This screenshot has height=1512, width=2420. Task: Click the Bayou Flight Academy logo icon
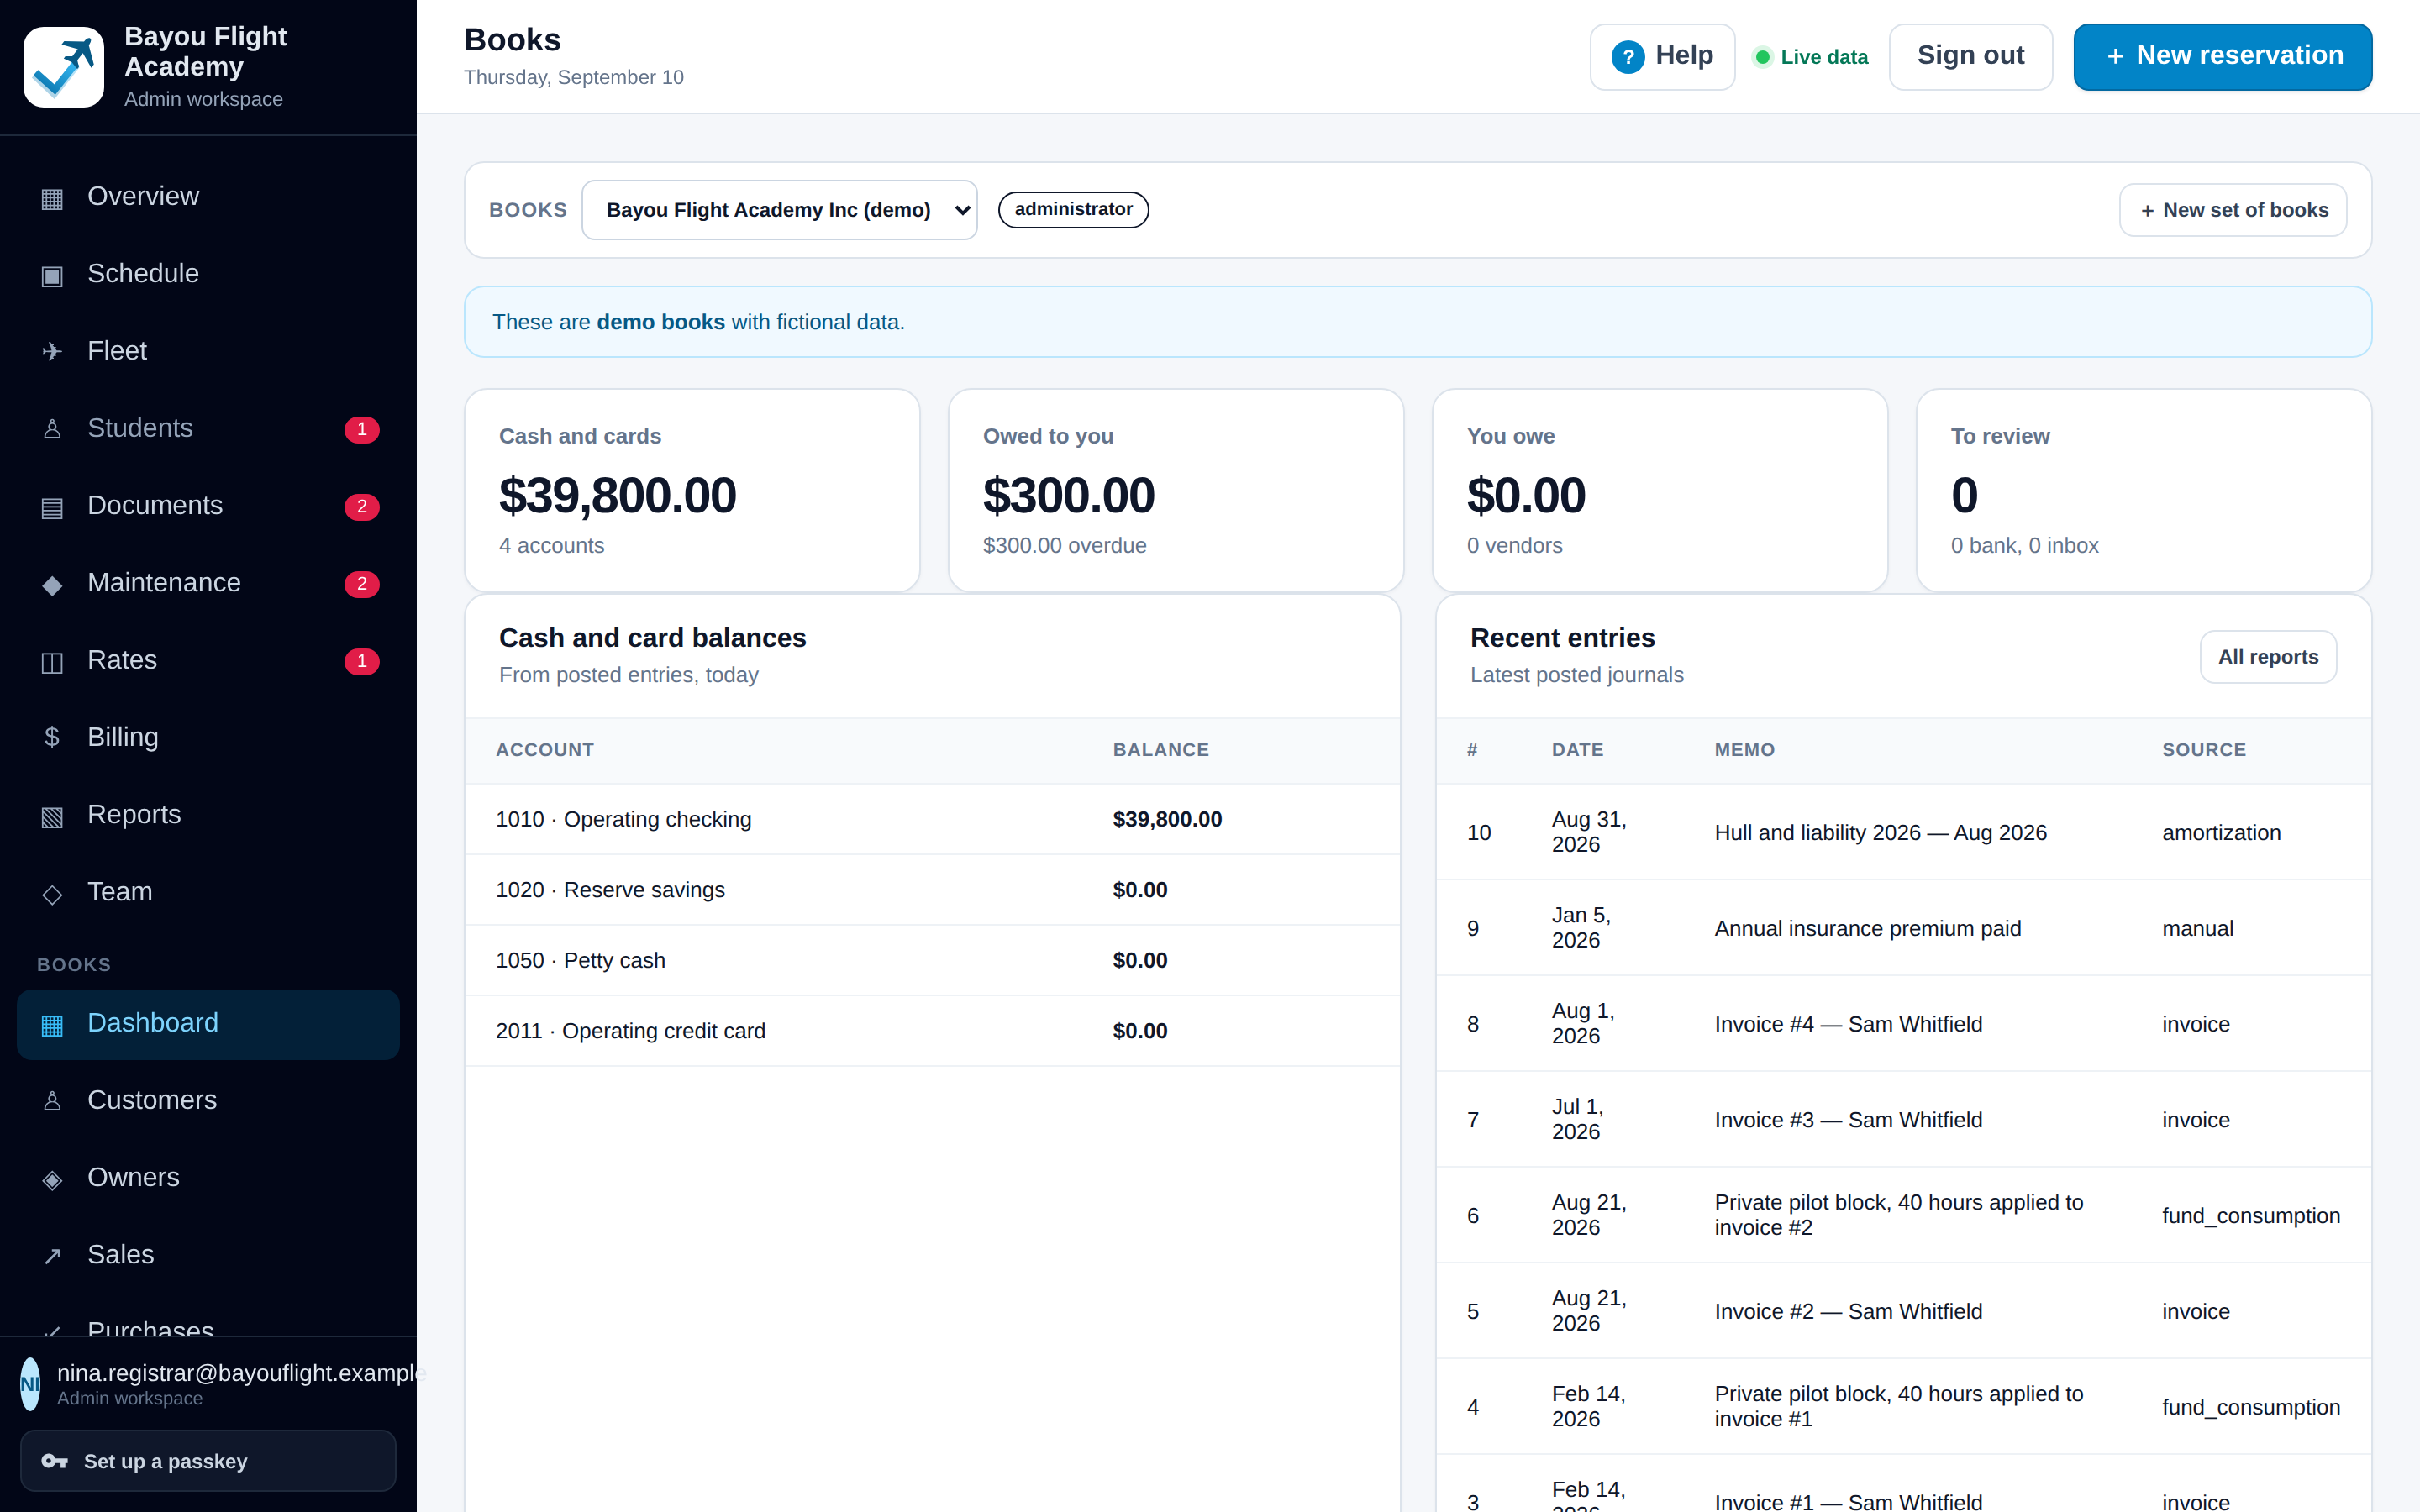(x=63, y=66)
